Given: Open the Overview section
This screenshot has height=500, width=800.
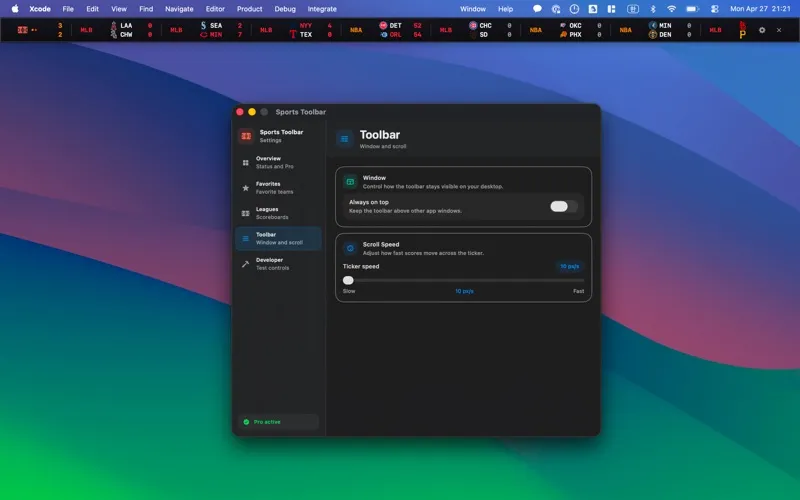Looking at the screenshot, I should [279, 162].
